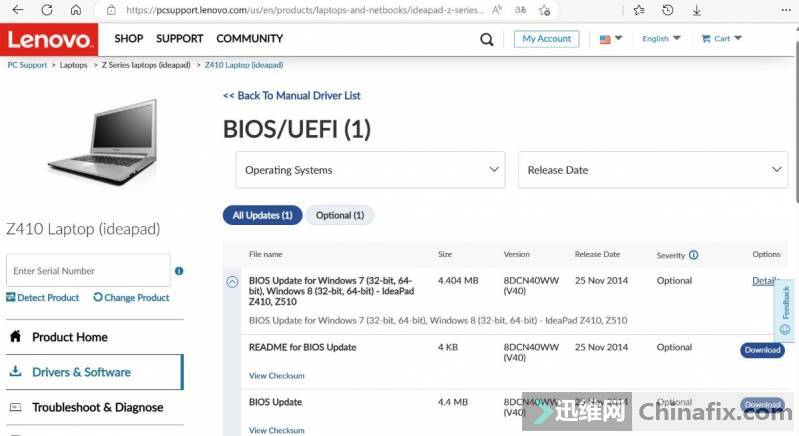The image size is (799, 436).
Task: Click the Lenovo logo
Action: pos(49,39)
